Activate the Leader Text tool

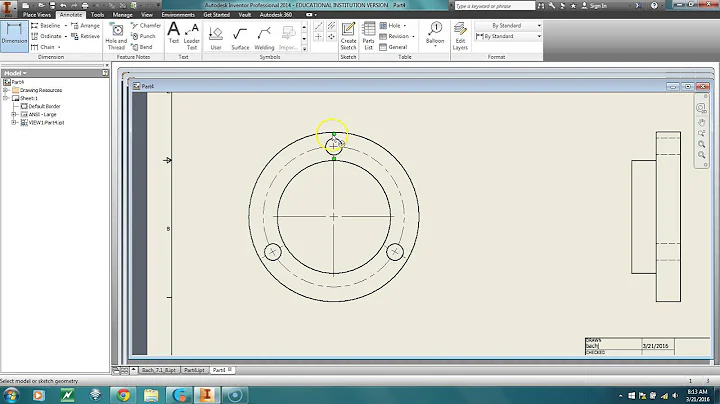click(x=191, y=37)
